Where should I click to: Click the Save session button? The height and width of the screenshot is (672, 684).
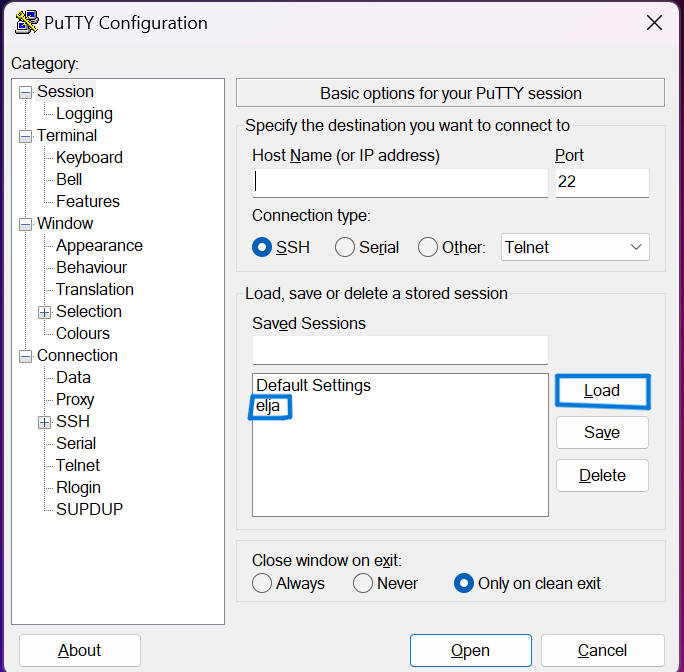(x=602, y=432)
